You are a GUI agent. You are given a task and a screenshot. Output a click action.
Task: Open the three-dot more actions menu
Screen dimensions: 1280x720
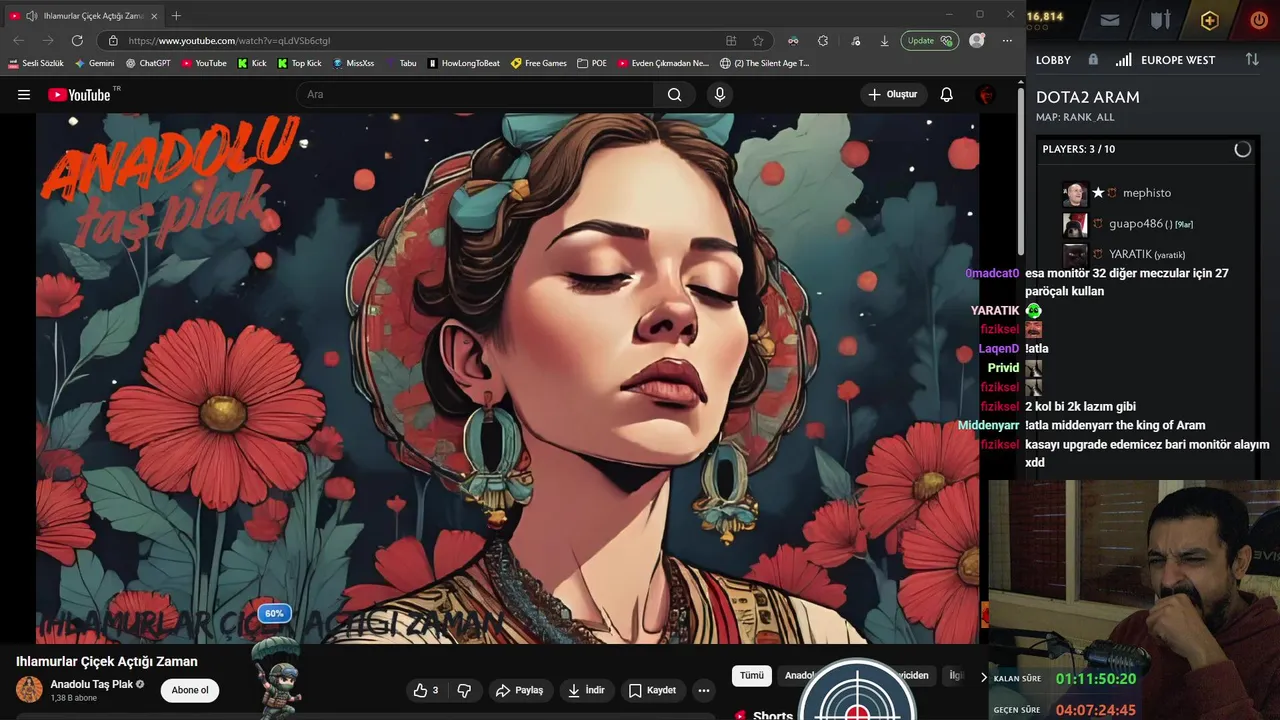coord(704,690)
